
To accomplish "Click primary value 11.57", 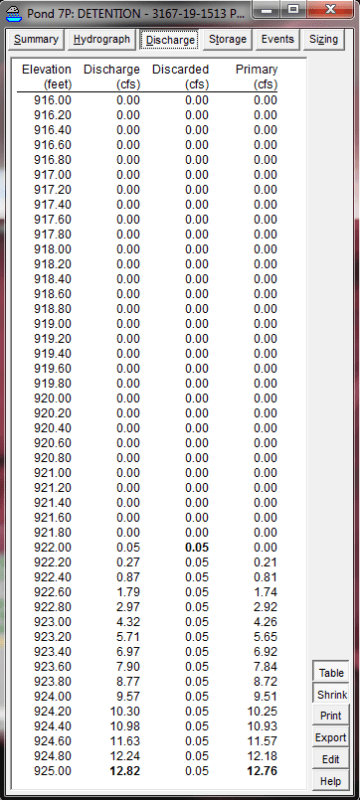I will point(263,741).
